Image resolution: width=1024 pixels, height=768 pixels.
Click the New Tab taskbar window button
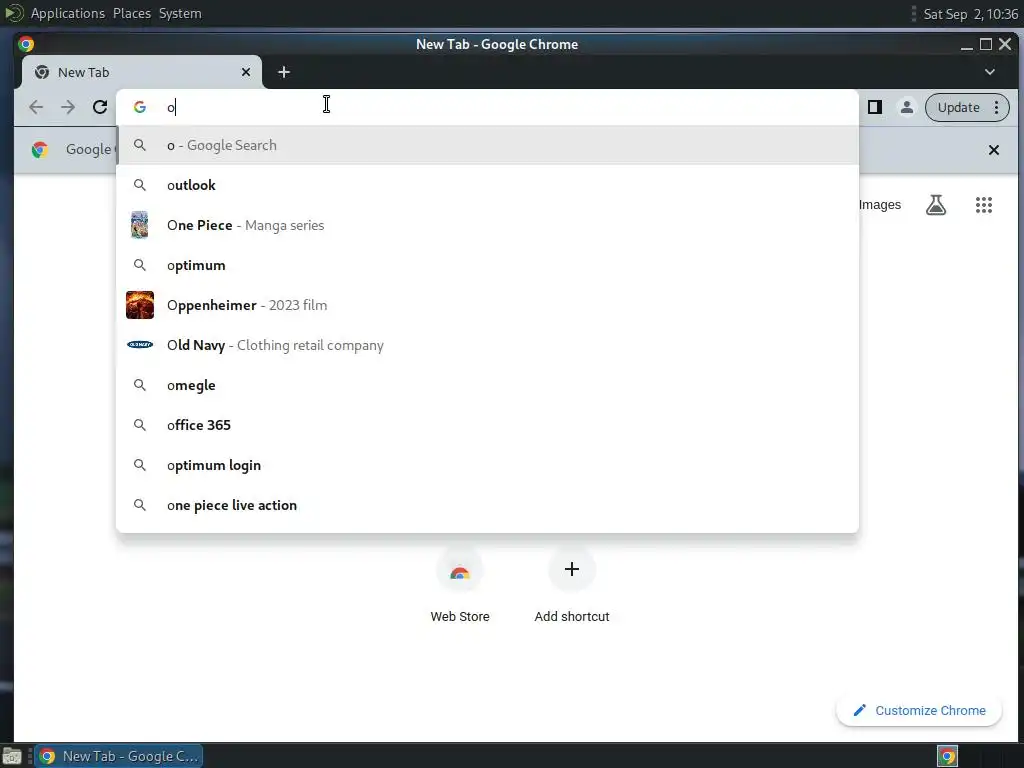point(119,756)
